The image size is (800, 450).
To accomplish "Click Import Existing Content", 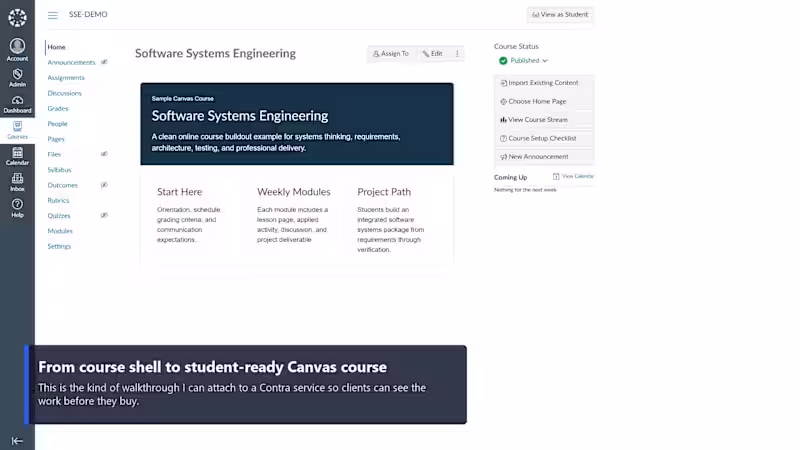I will coord(544,83).
